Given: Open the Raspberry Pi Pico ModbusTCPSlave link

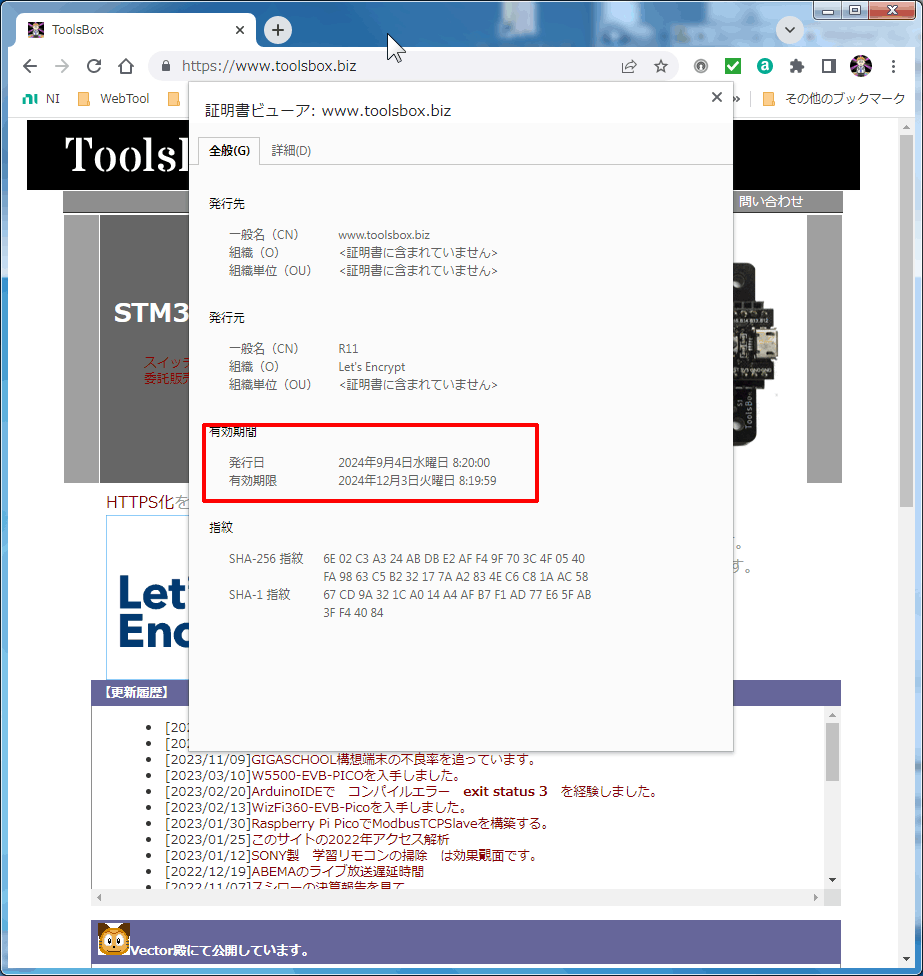Looking at the screenshot, I should (x=401, y=824).
